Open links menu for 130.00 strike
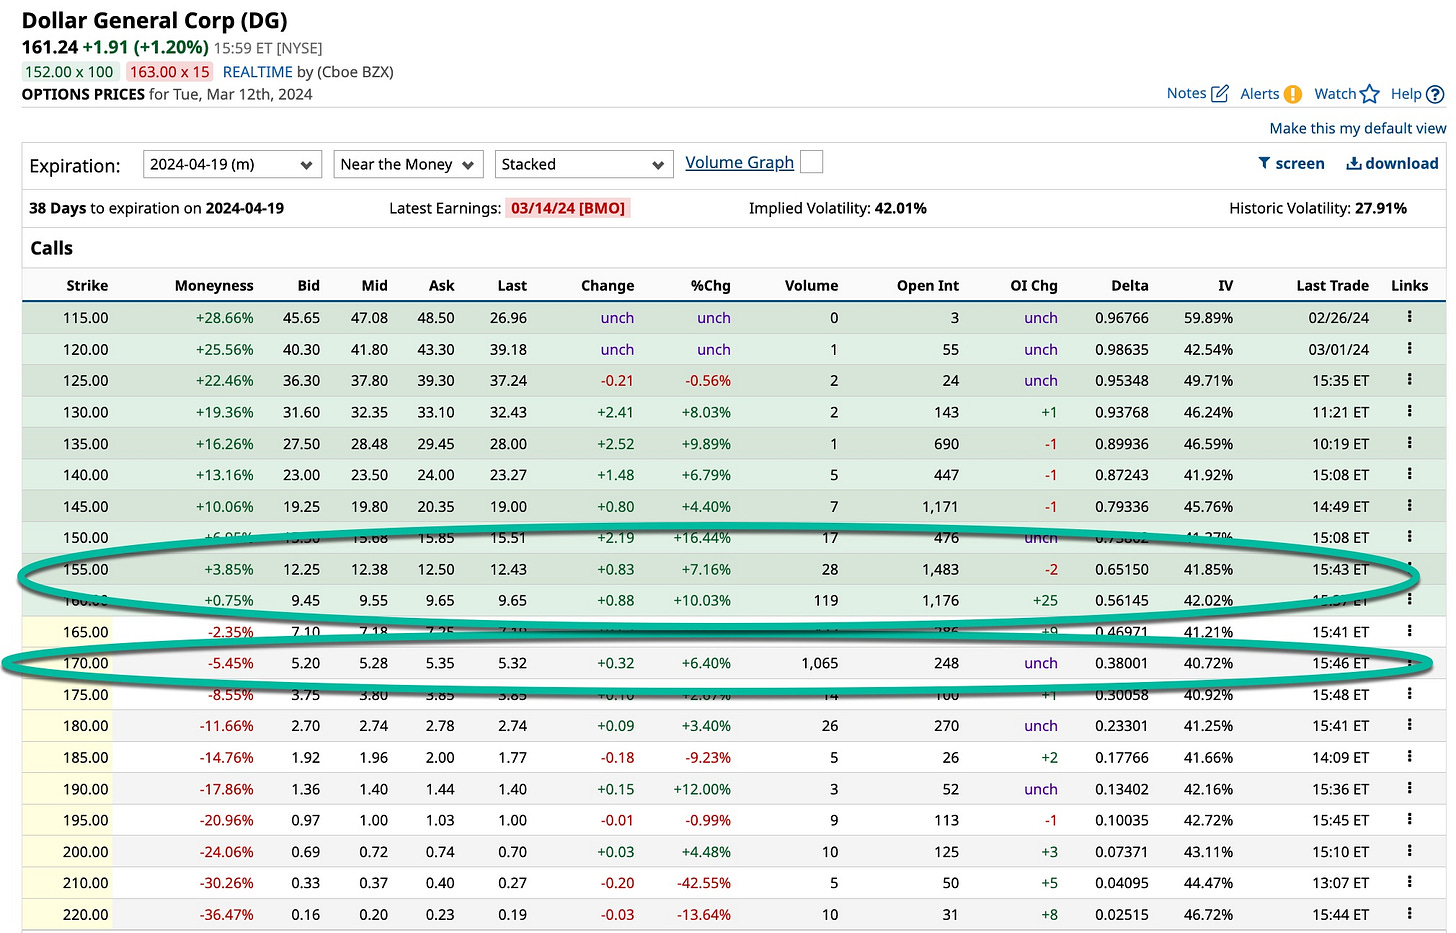 click(1409, 411)
